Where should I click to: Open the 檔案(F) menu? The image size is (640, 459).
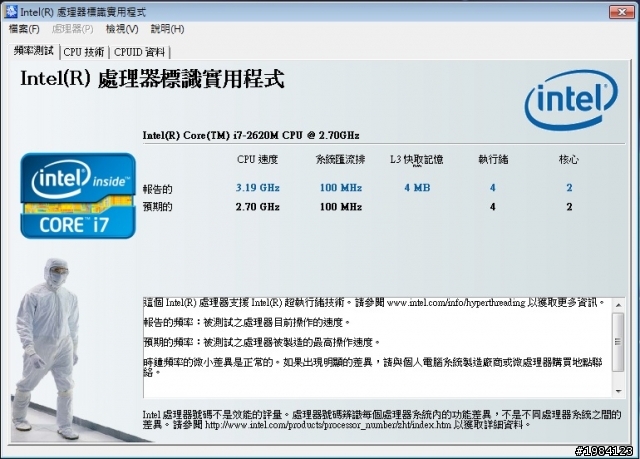pos(24,29)
